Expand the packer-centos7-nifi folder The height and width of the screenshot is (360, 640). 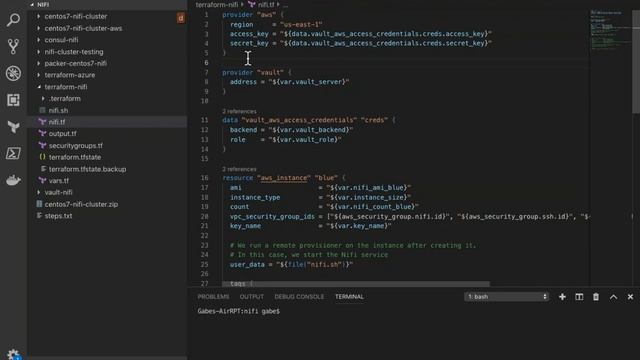(39, 63)
